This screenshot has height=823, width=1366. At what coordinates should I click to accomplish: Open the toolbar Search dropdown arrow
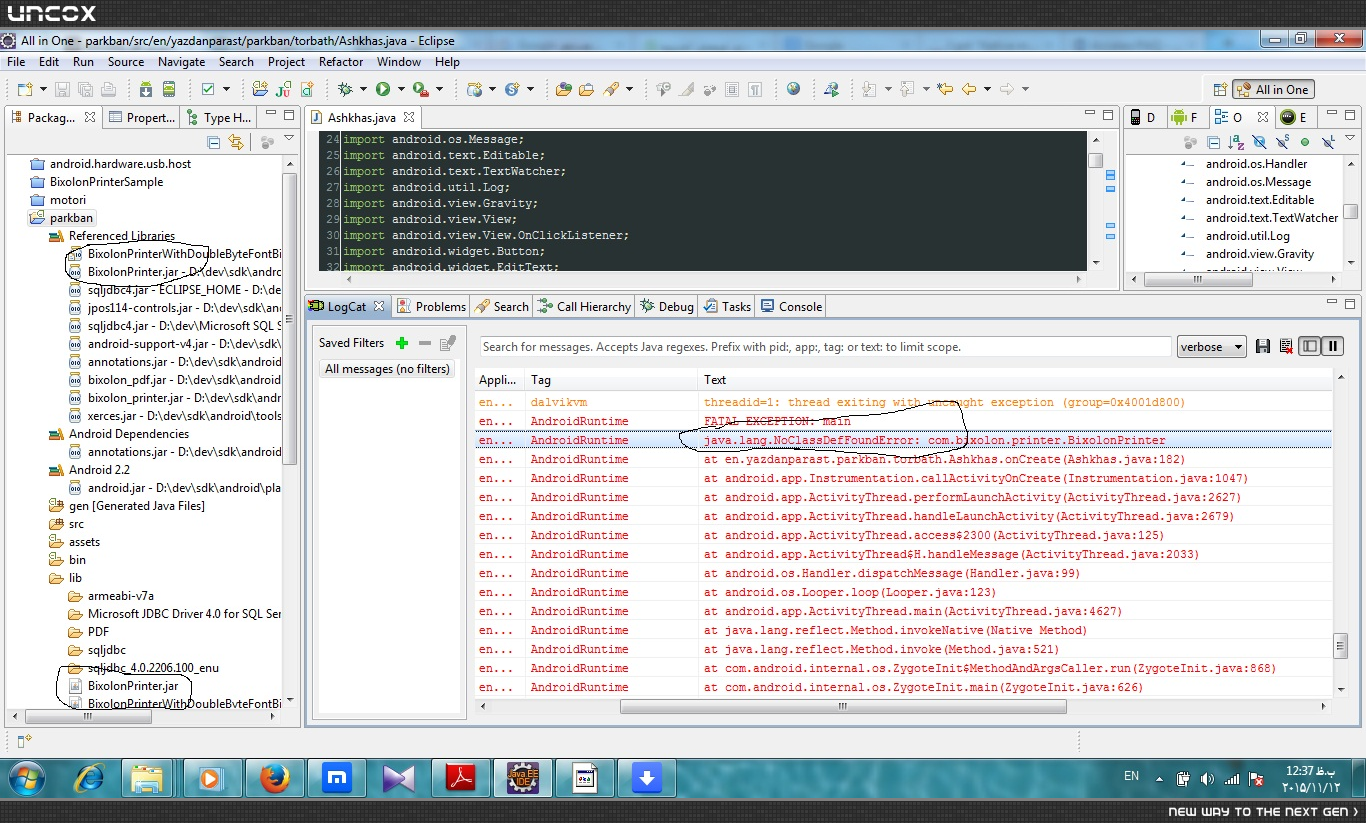629,89
